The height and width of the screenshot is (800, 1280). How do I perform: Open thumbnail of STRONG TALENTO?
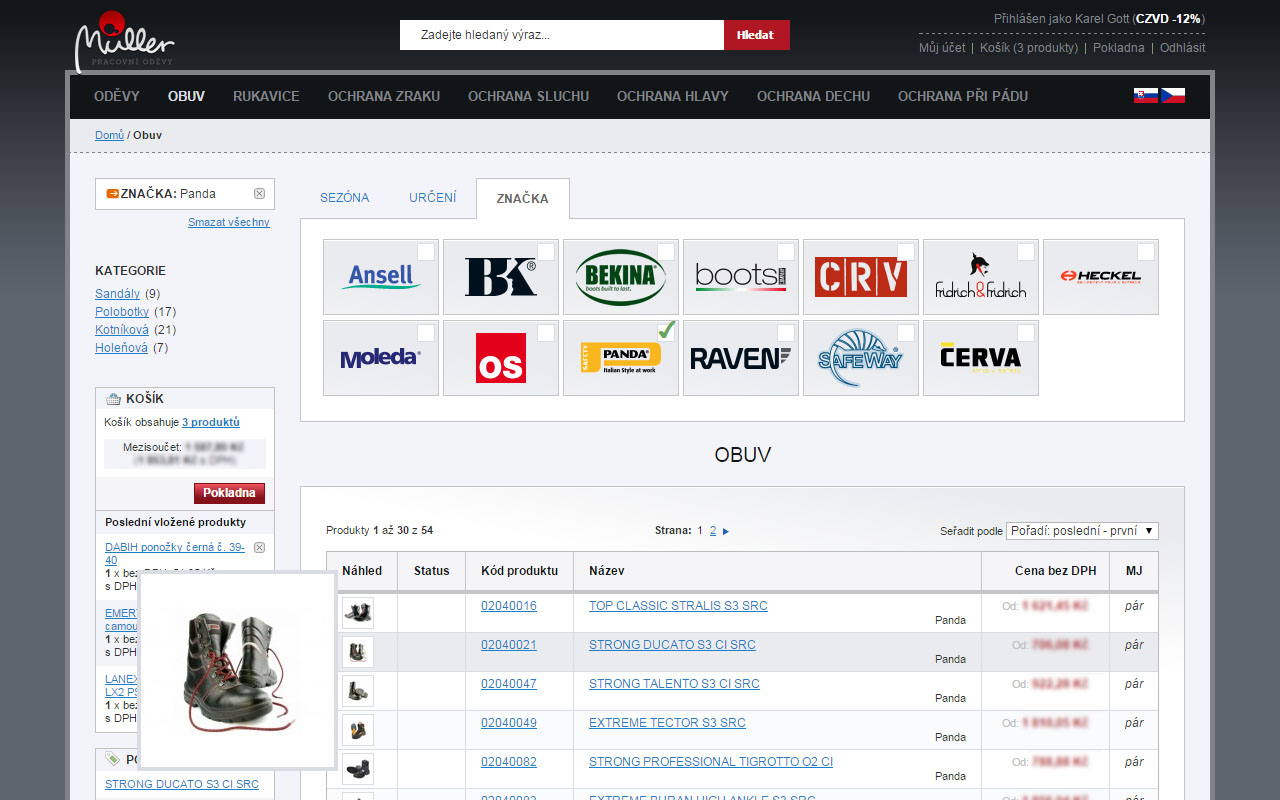pos(358,691)
